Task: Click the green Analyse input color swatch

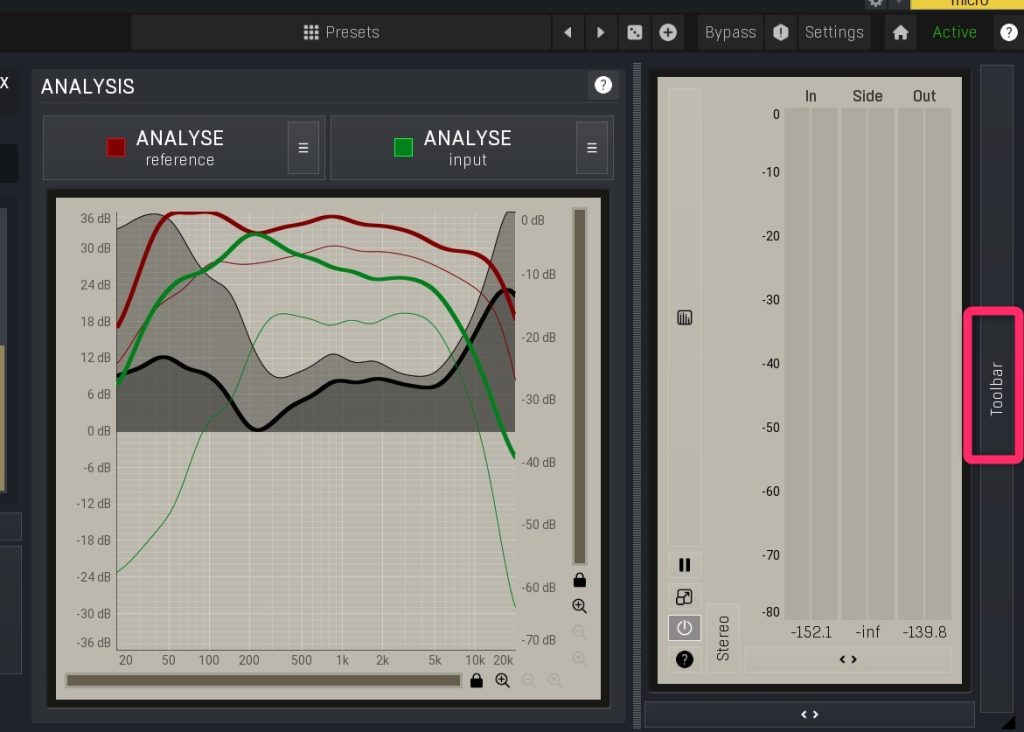Action: point(403,147)
